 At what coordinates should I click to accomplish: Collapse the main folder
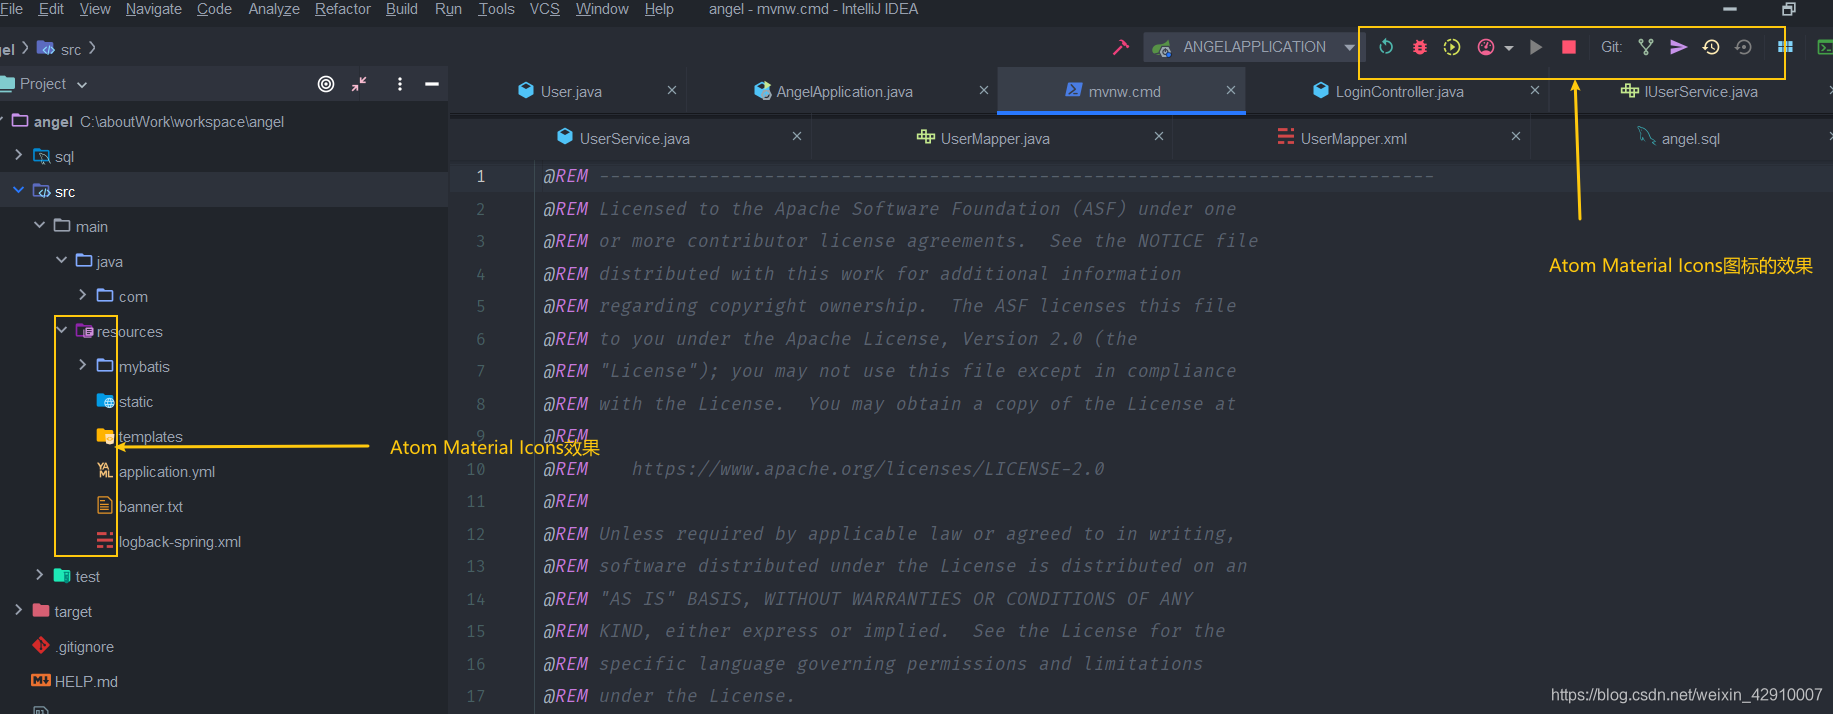40,225
